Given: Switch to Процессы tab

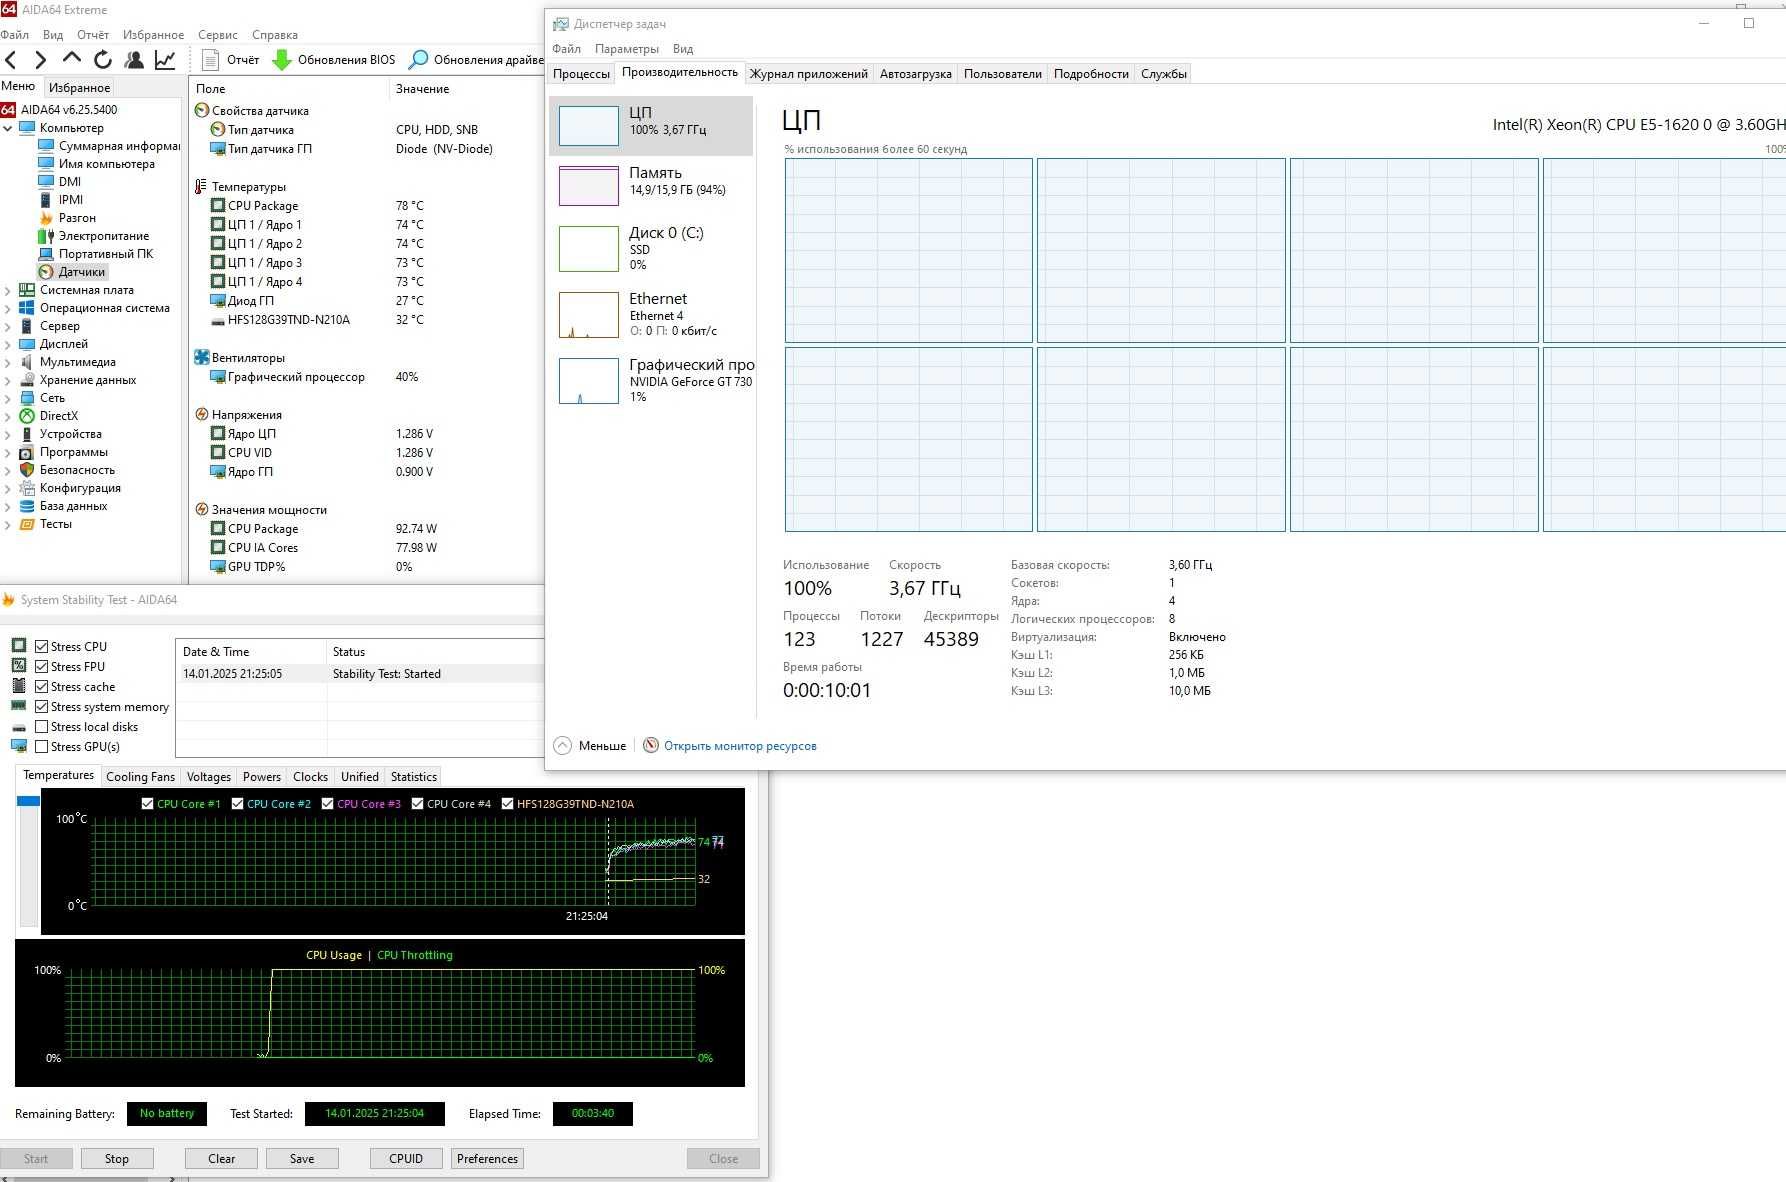Looking at the screenshot, I should (581, 74).
